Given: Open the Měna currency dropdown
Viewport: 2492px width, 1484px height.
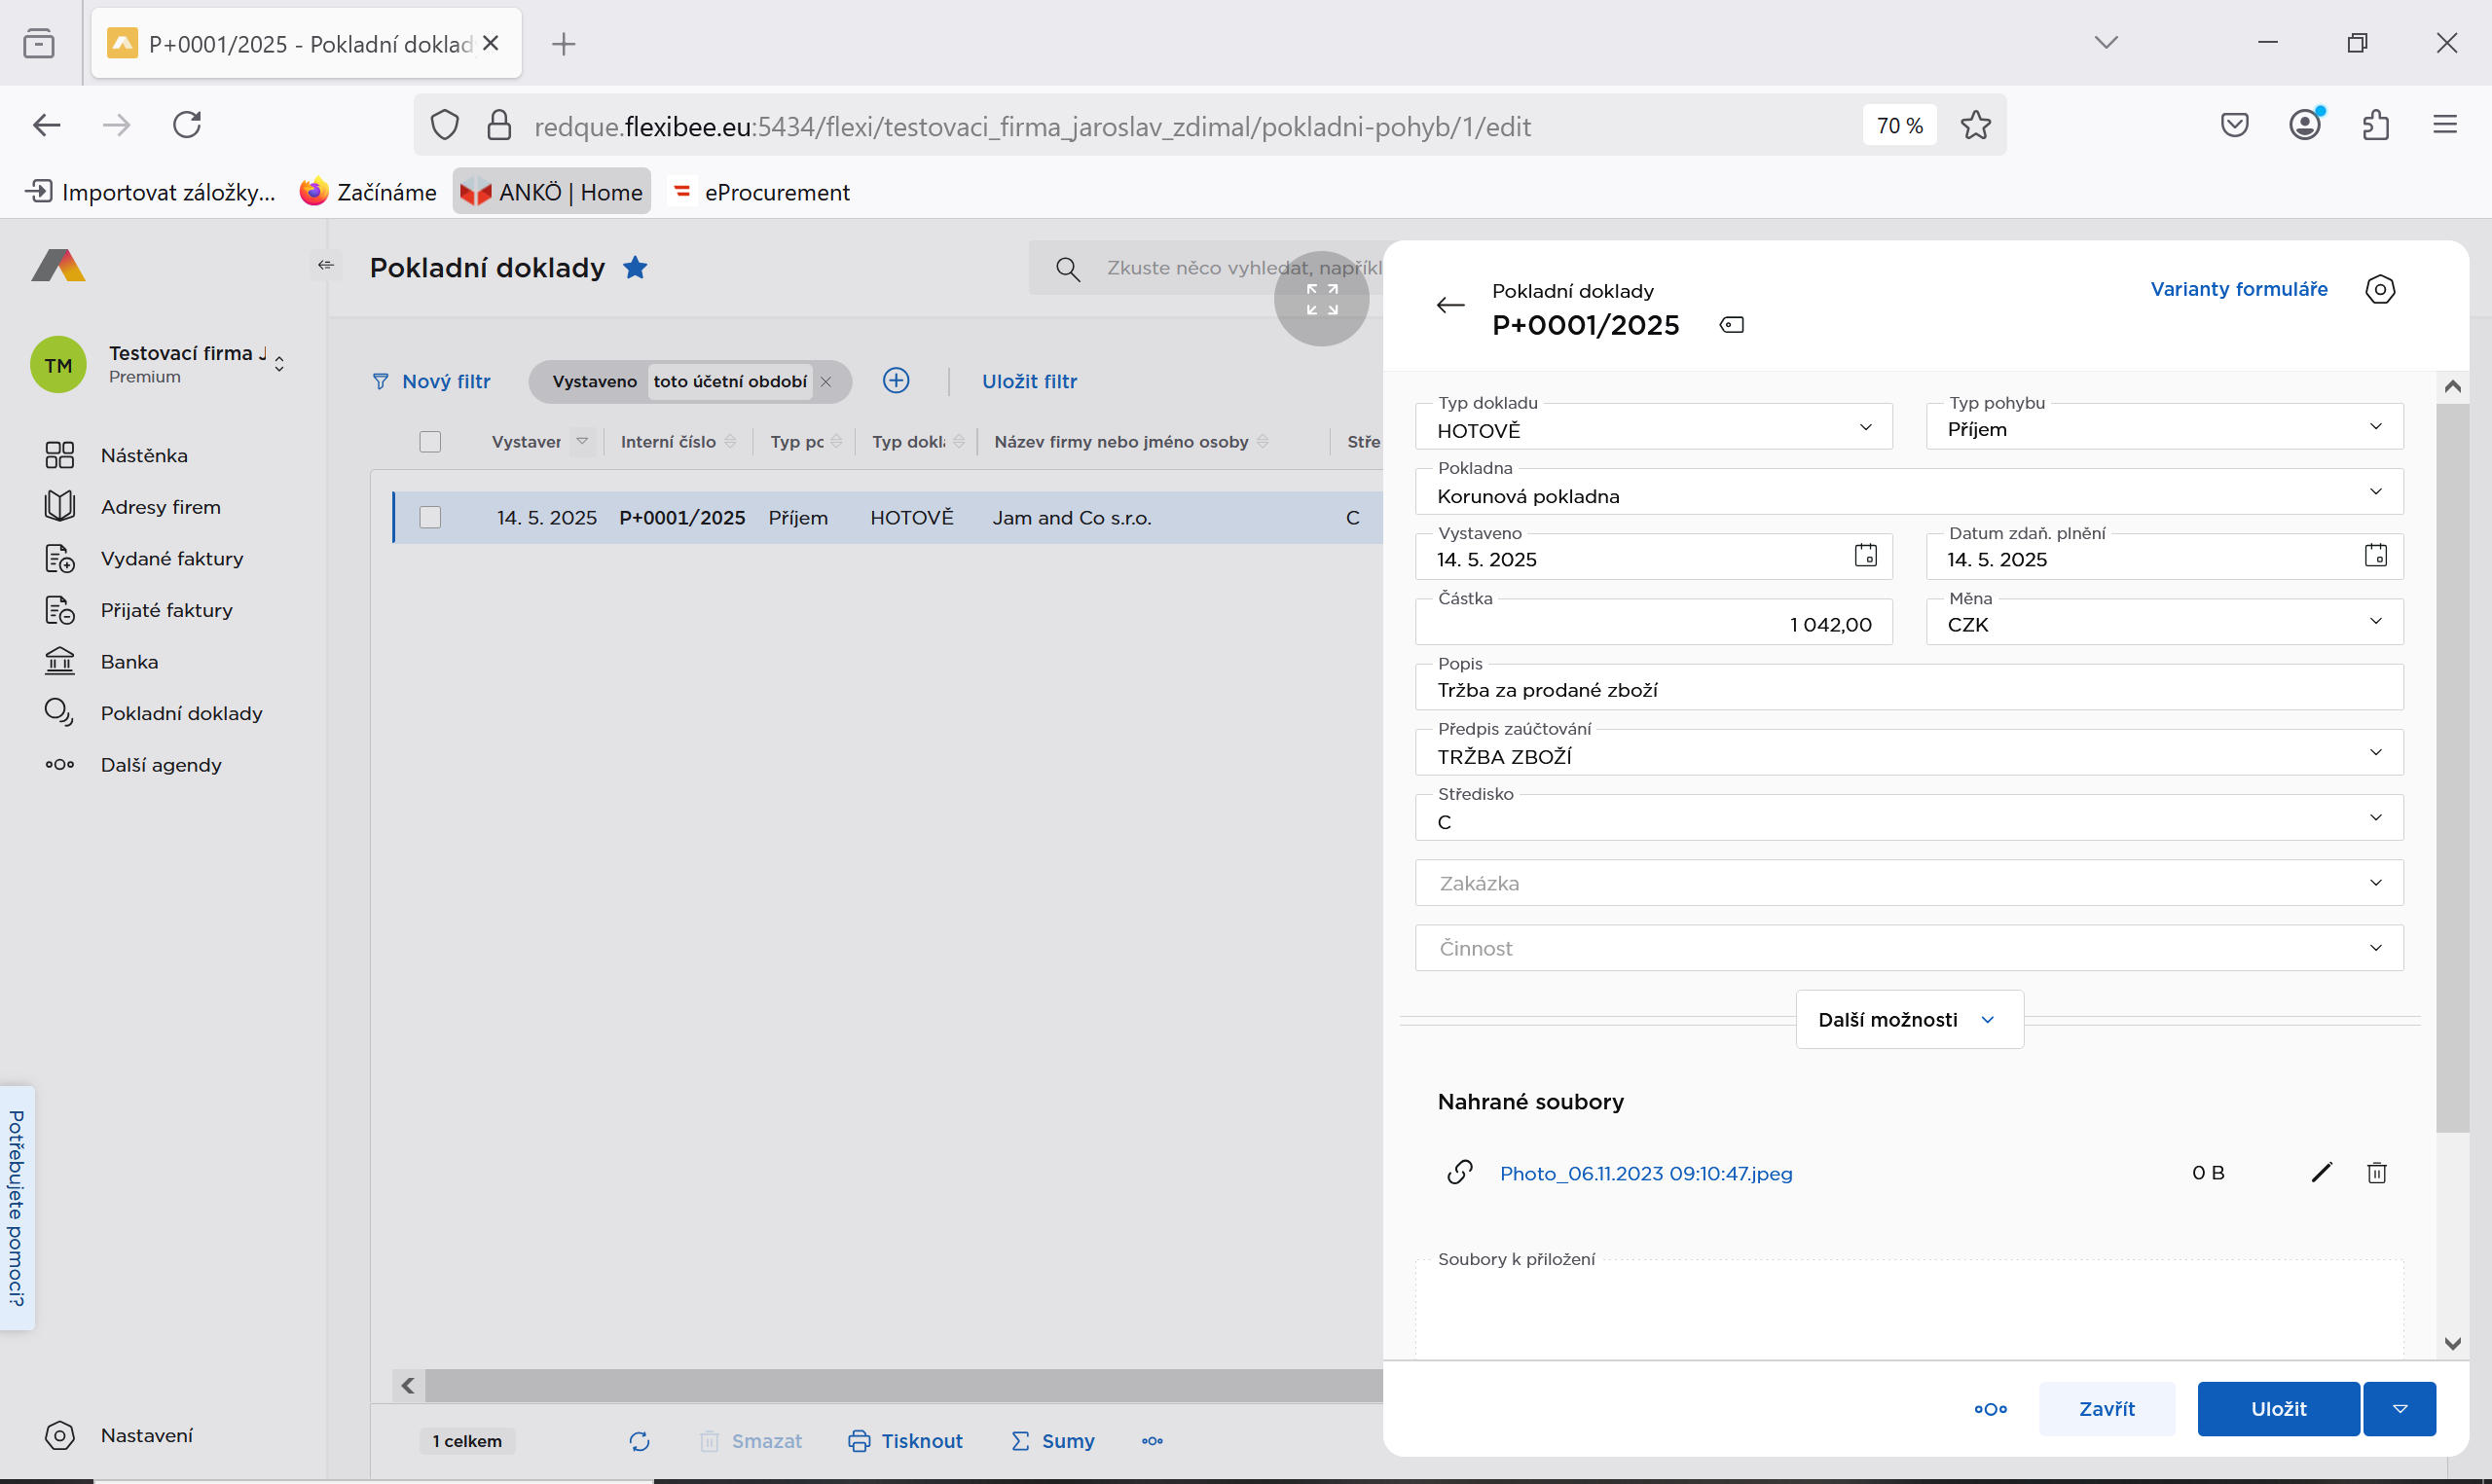Looking at the screenshot, I should click(2375, 622).
